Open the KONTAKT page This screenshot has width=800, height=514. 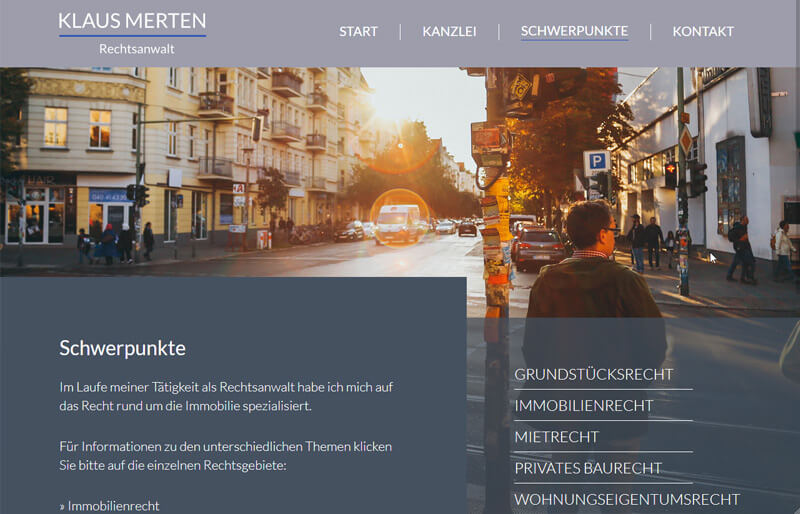703,32
